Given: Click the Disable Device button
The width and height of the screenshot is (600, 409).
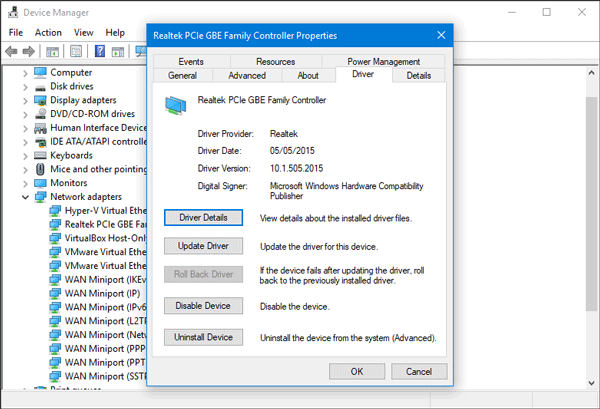Looking at the screenshot, I should click(x=203, y=306).
